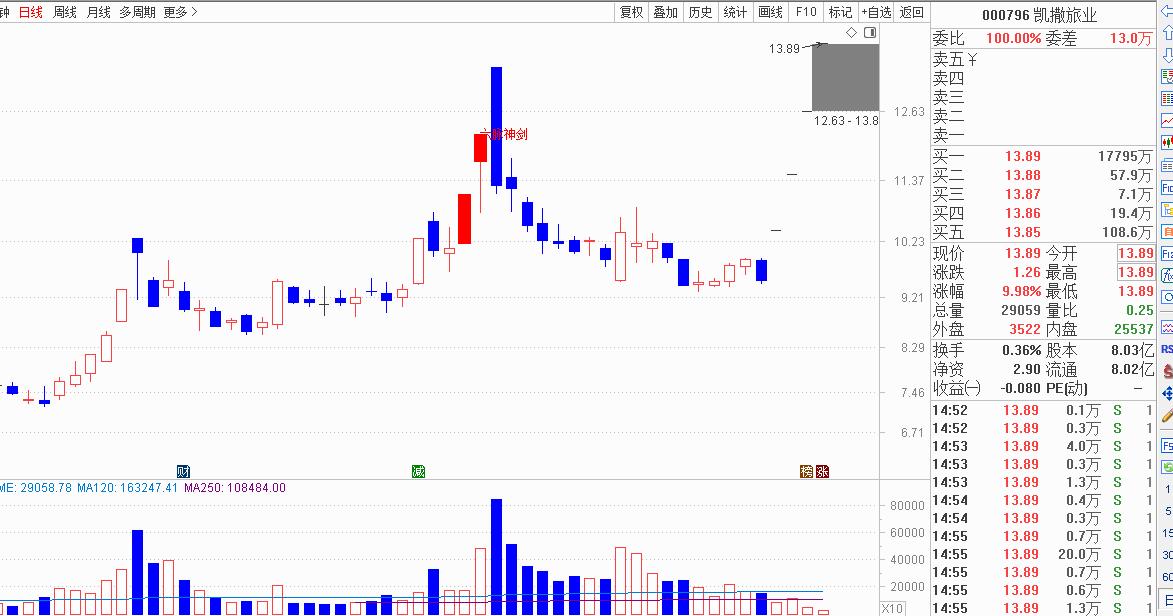Click the wave indicator icon in sidebar
Viewport: 1173px width, 616px height.
1166,327
